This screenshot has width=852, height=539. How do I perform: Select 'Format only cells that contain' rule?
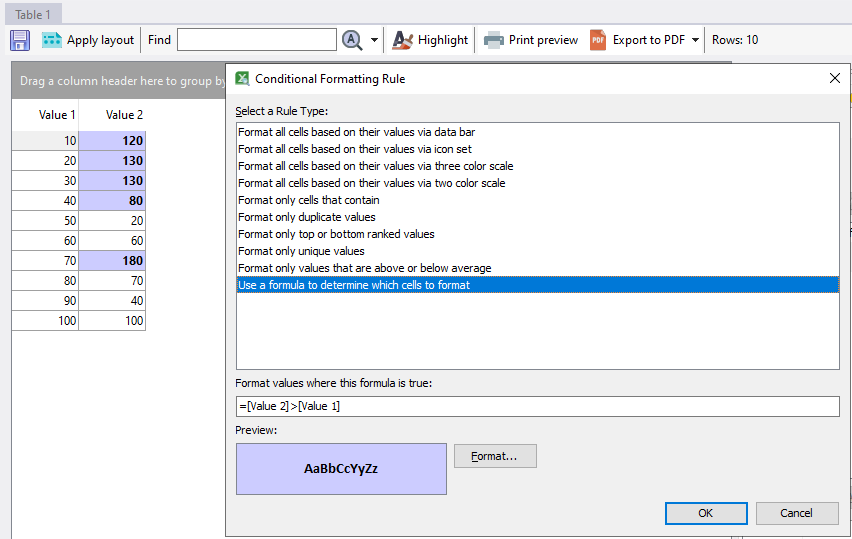pyautogui.click(x=308, y=200)
